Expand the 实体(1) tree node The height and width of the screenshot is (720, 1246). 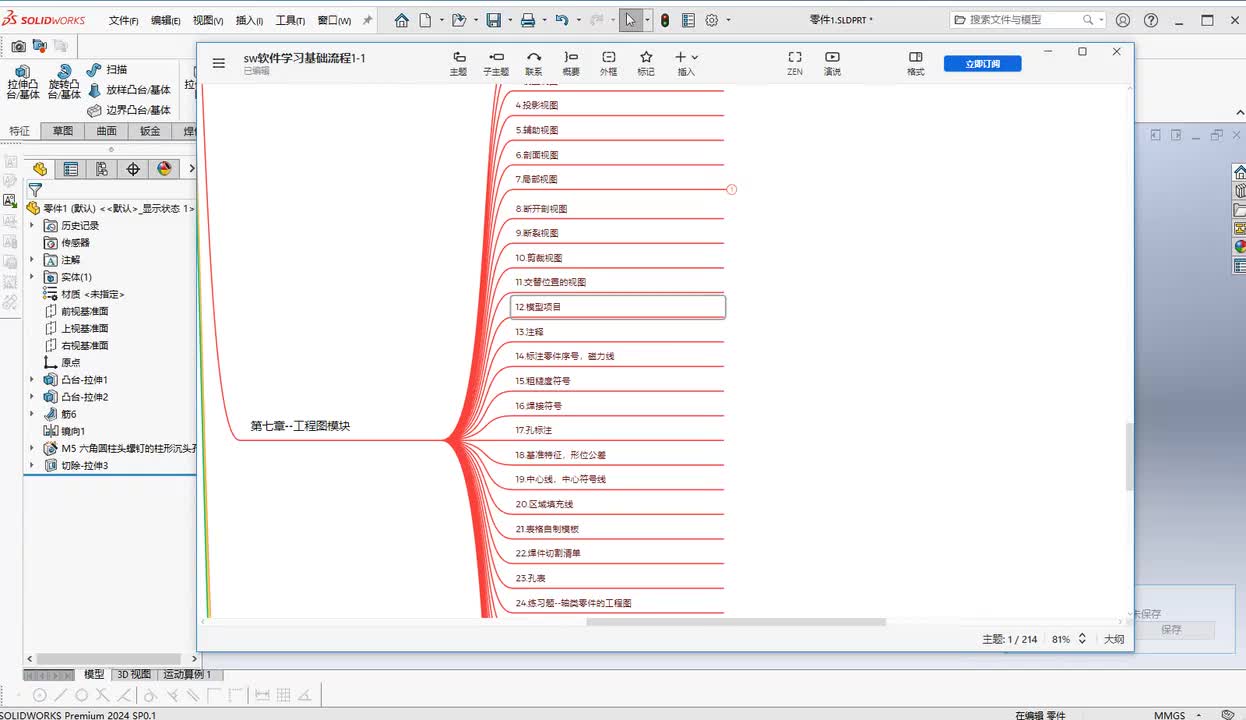pos(32,277)
